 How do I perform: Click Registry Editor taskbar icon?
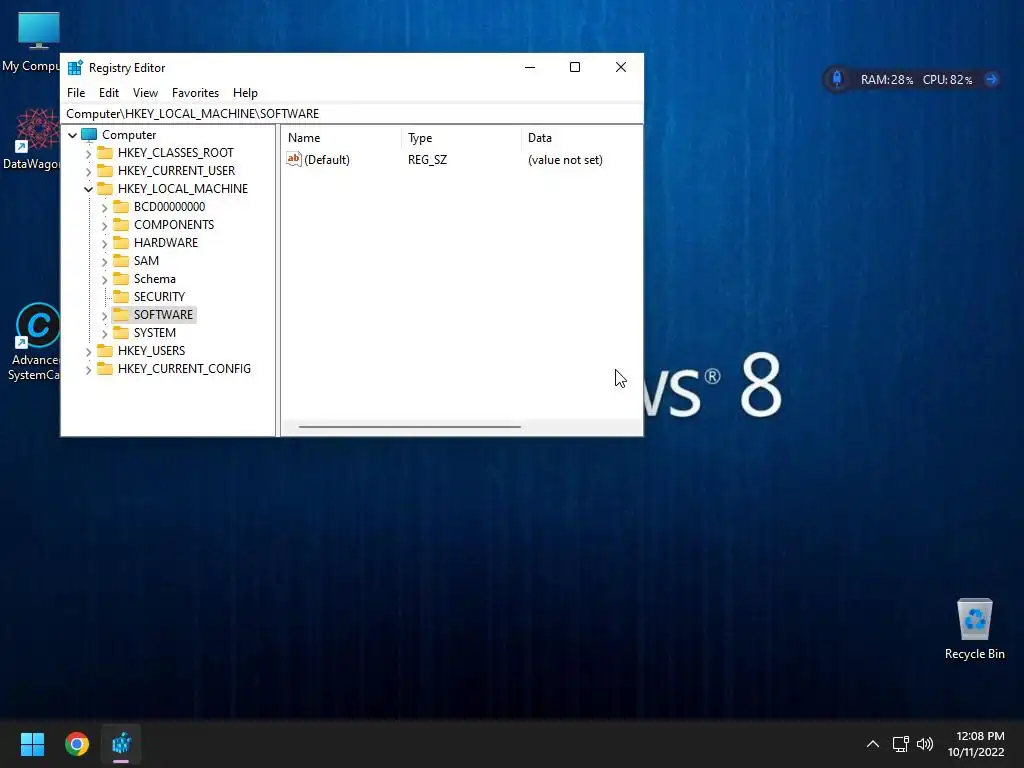[121, 744]
